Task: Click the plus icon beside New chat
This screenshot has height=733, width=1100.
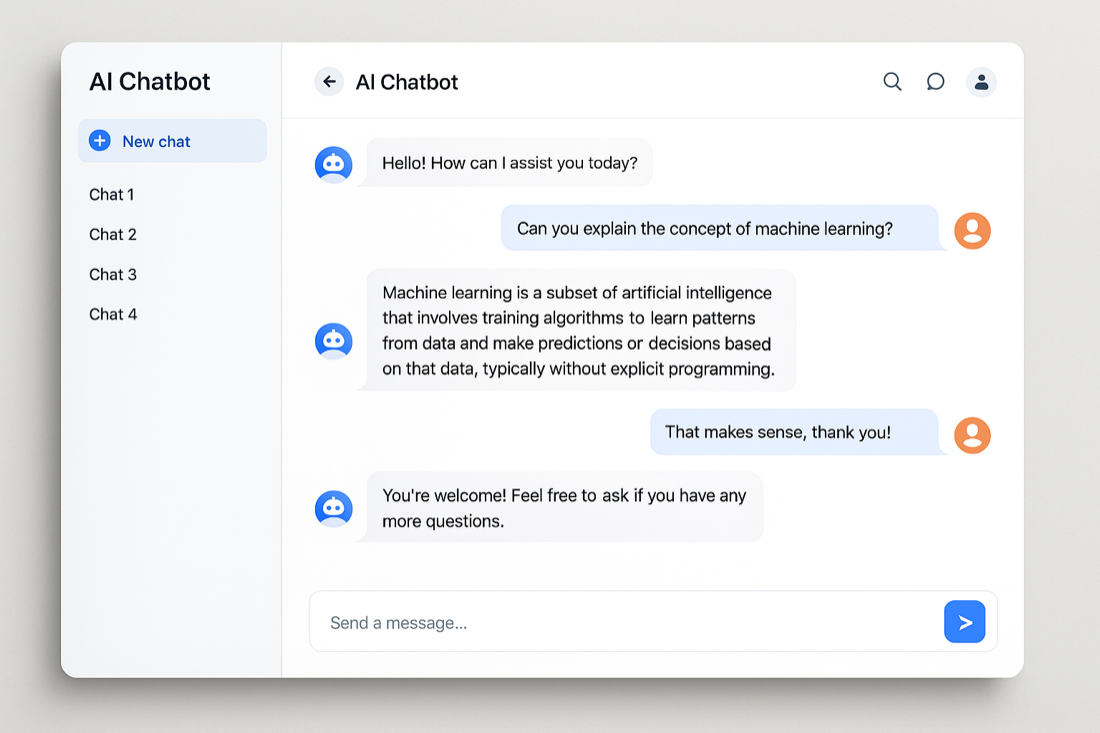Action: coord(100,141)
